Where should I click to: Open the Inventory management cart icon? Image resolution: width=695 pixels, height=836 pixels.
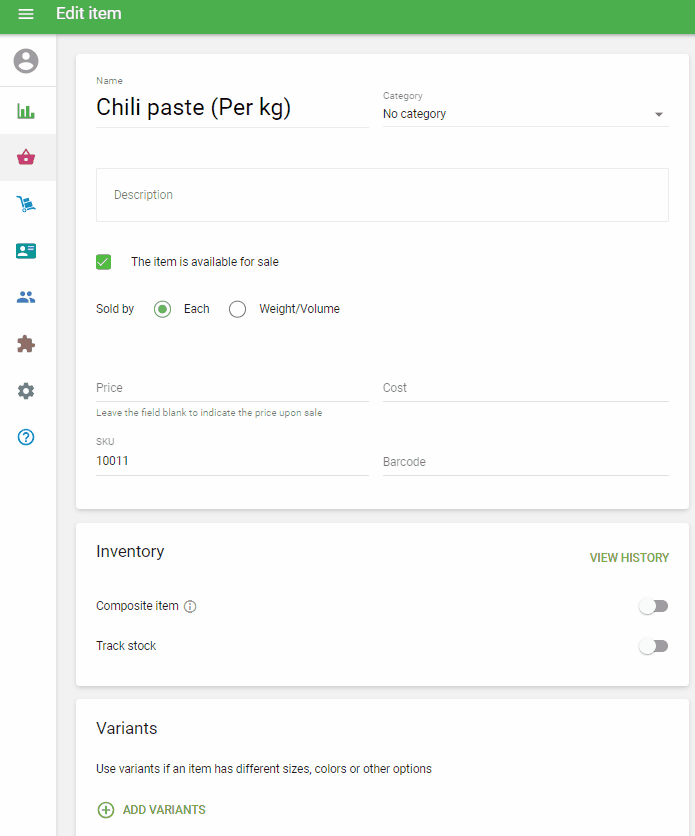click(x=26, y=204)
